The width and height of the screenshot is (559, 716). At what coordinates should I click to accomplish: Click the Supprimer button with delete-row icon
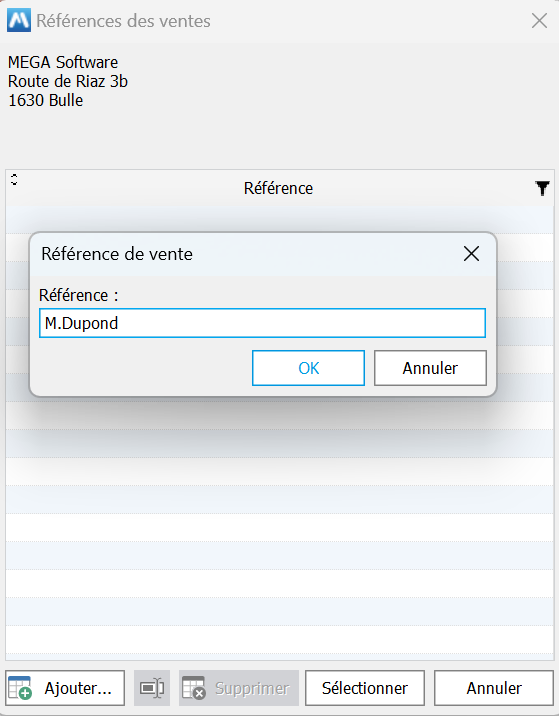[x=239, y=688]
